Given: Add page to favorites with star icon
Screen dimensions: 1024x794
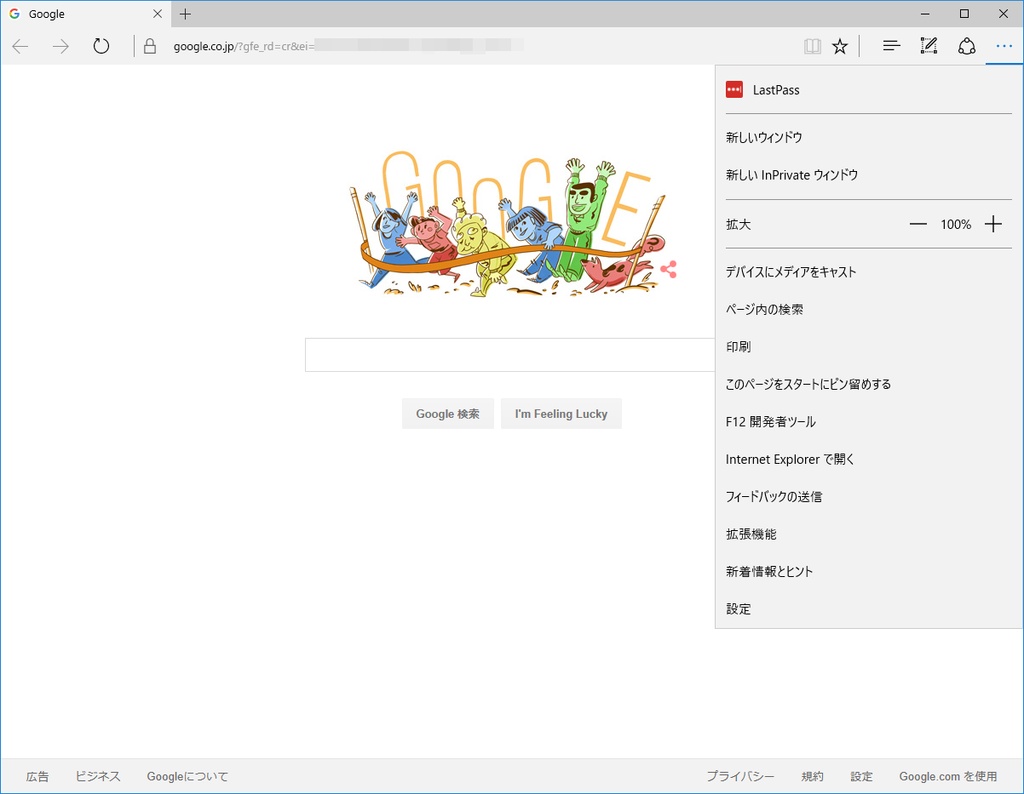Looking at the screenshot, I should click(x=840, y=46).
